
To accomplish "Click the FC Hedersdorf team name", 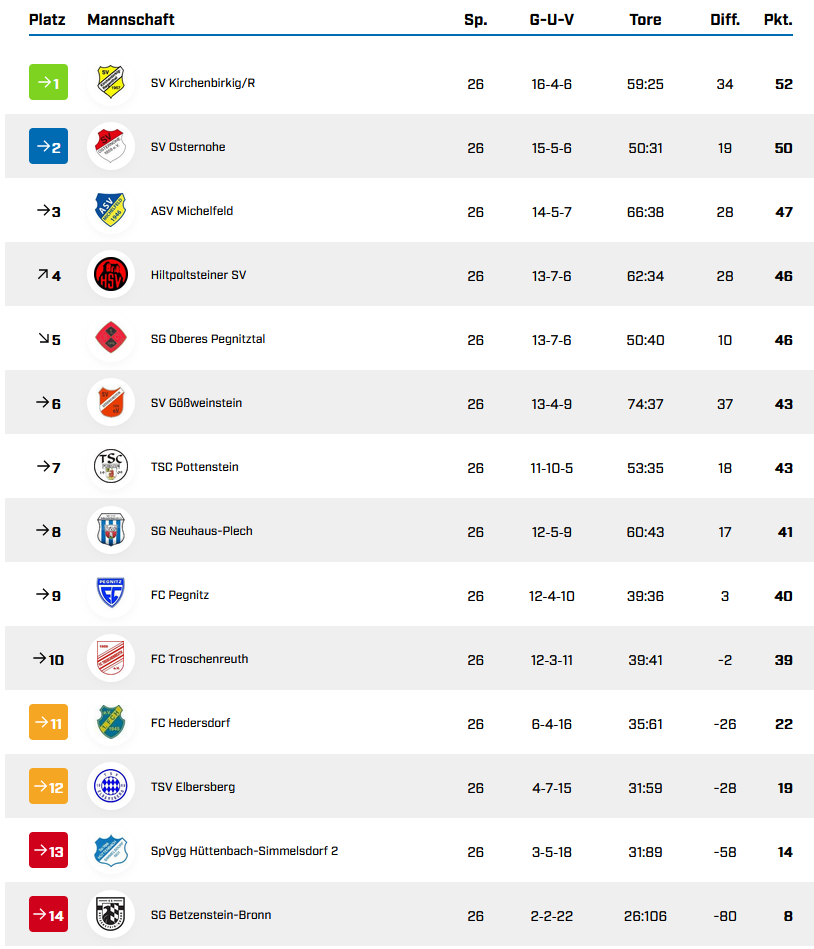I will click(x=190, y=723).
